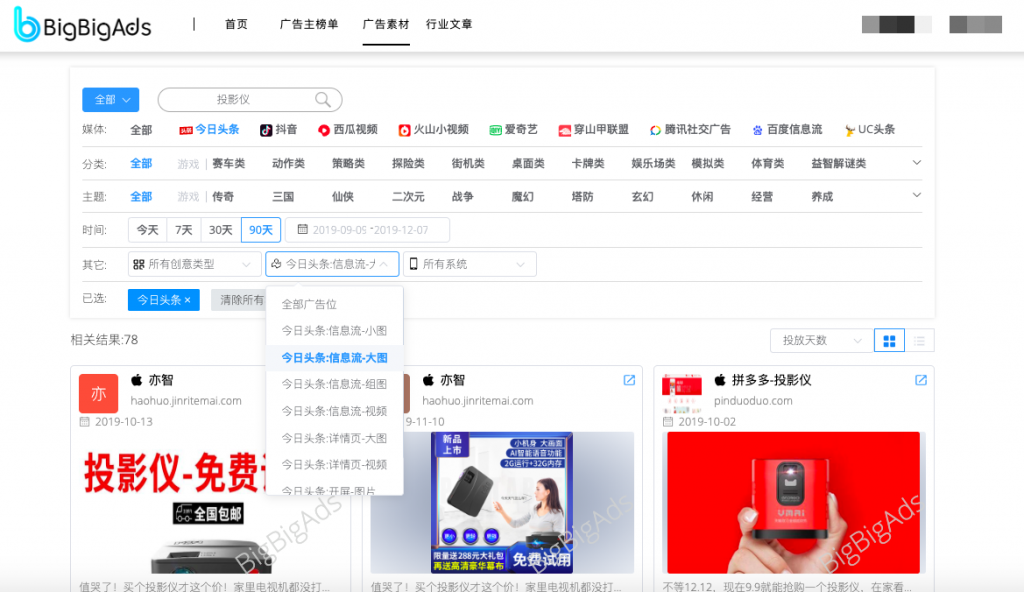
Task: Choose 今日头条:信息流-组图 option
Action: coord(334,384)
